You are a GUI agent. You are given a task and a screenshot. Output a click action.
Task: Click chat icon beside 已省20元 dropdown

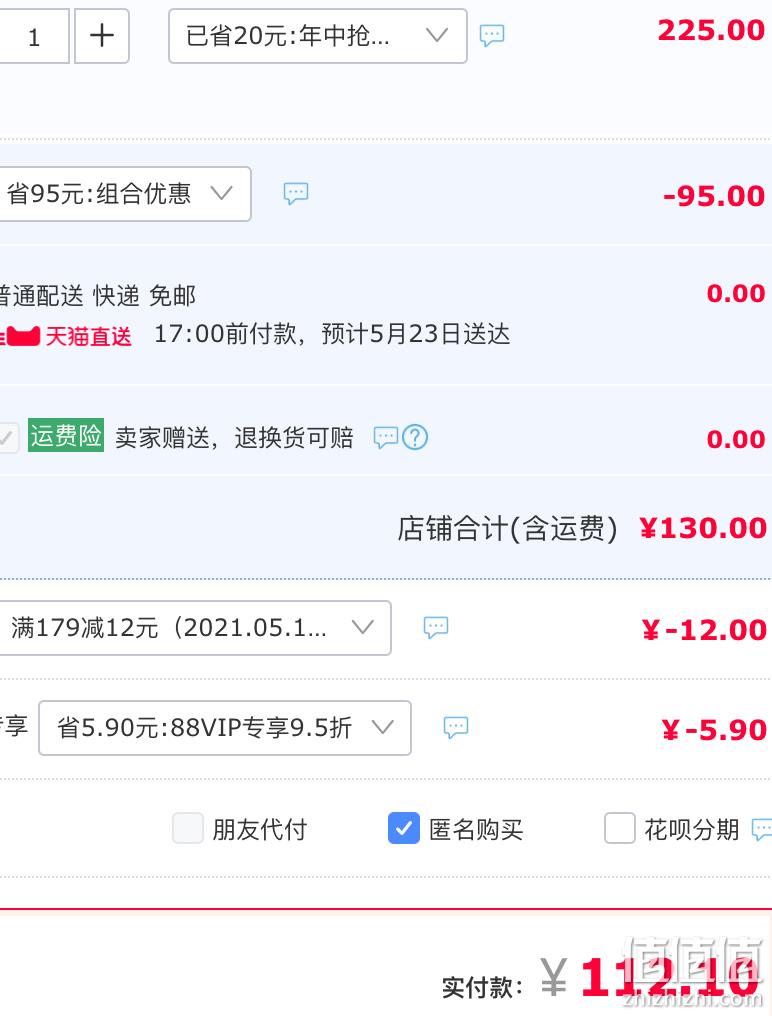491,35
